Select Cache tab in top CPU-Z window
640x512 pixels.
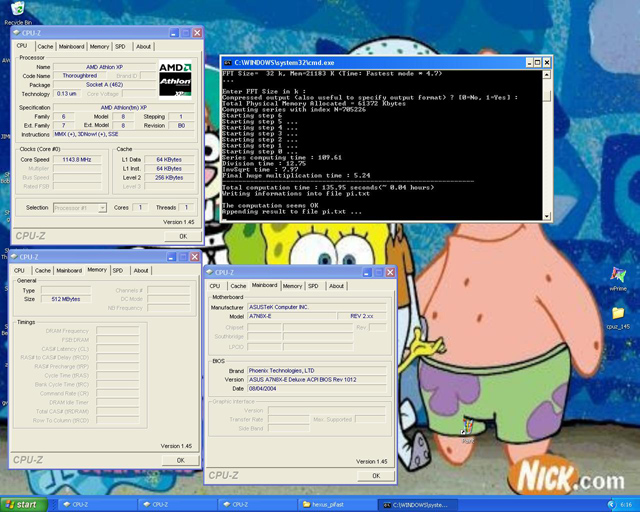(x=45, y=47)
